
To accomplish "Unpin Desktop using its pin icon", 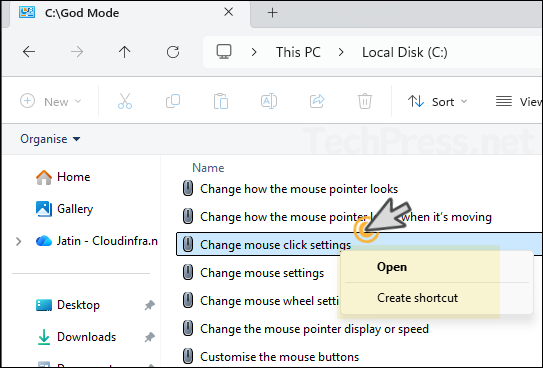I will 150,305.
